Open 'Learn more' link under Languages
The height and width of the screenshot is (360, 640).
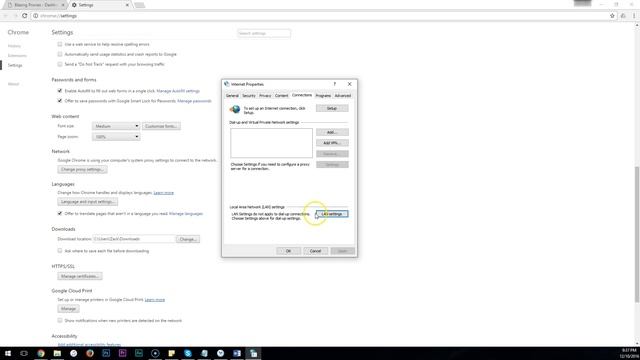click(164, 193)
